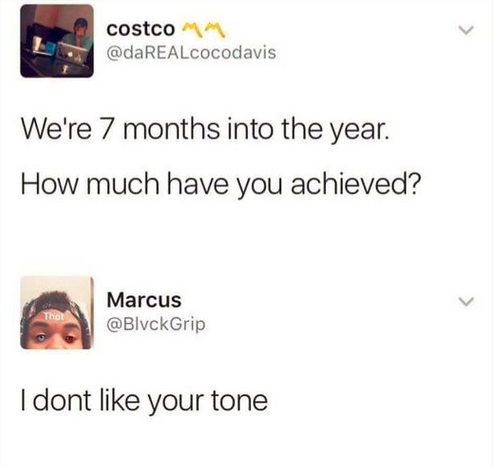
Task: Open Marcus's profile picture
Action: coord(57,313)
